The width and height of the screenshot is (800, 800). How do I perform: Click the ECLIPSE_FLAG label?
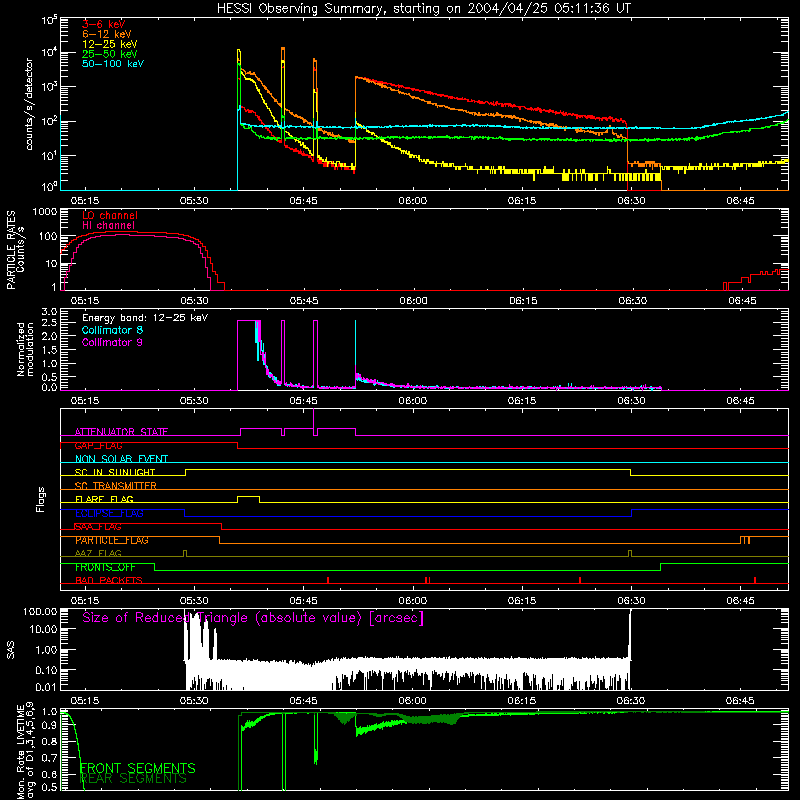109,513
